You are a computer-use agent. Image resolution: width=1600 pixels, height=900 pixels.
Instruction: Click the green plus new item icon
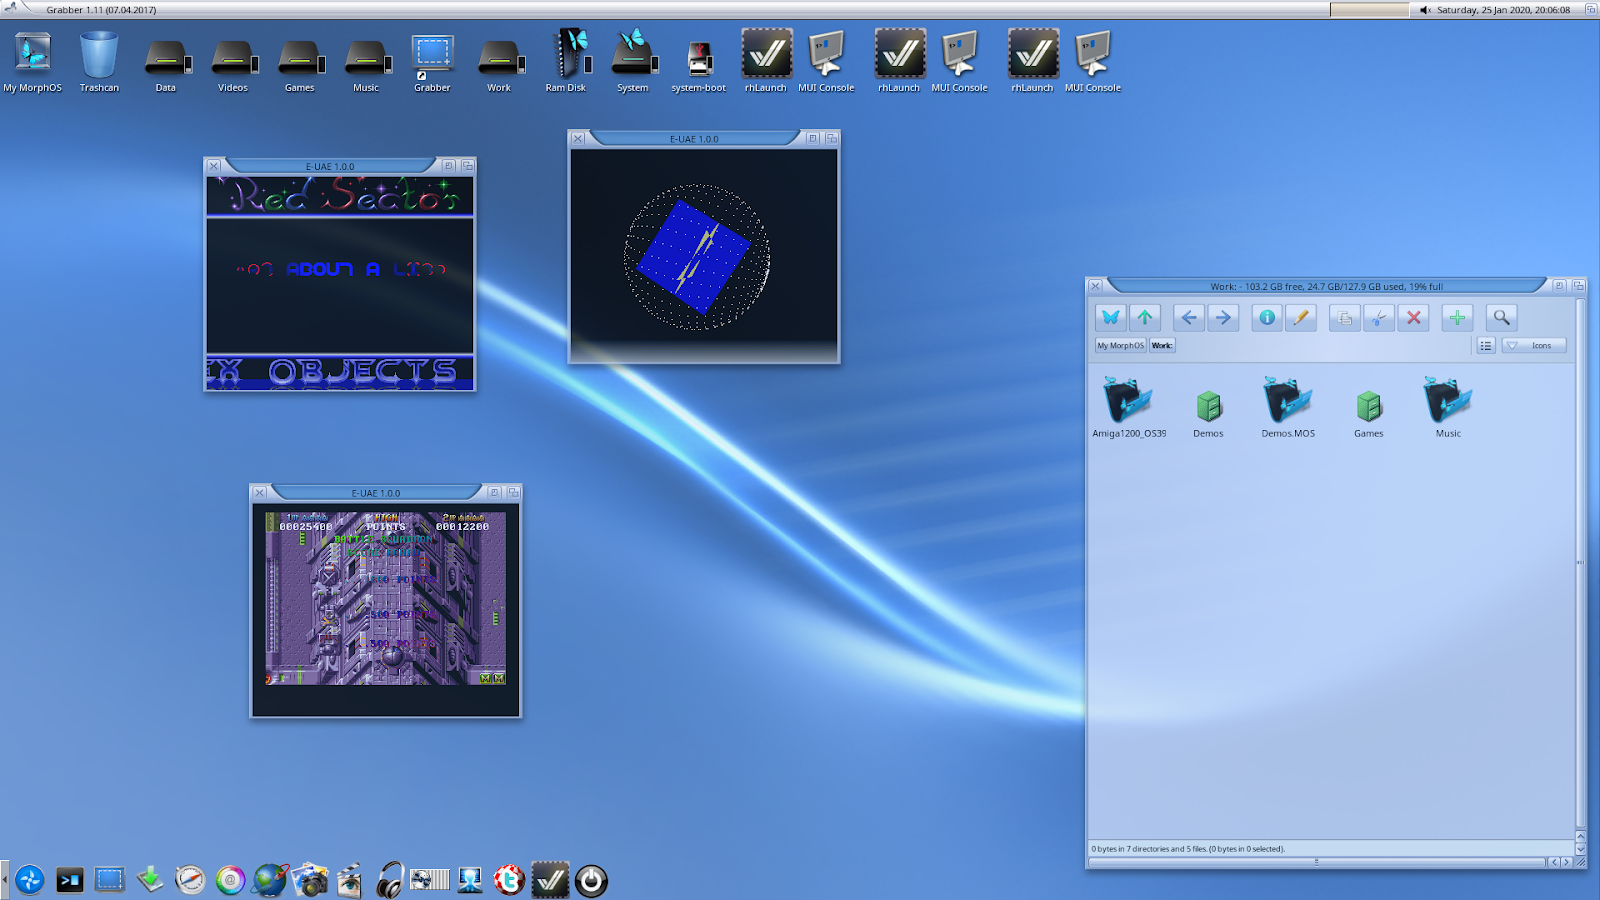point(1457,318)
